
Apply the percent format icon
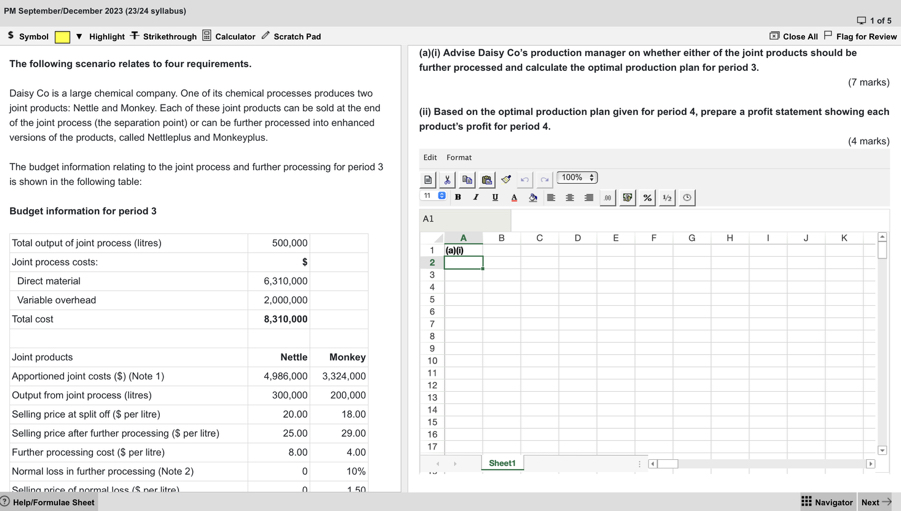(647, 198)
